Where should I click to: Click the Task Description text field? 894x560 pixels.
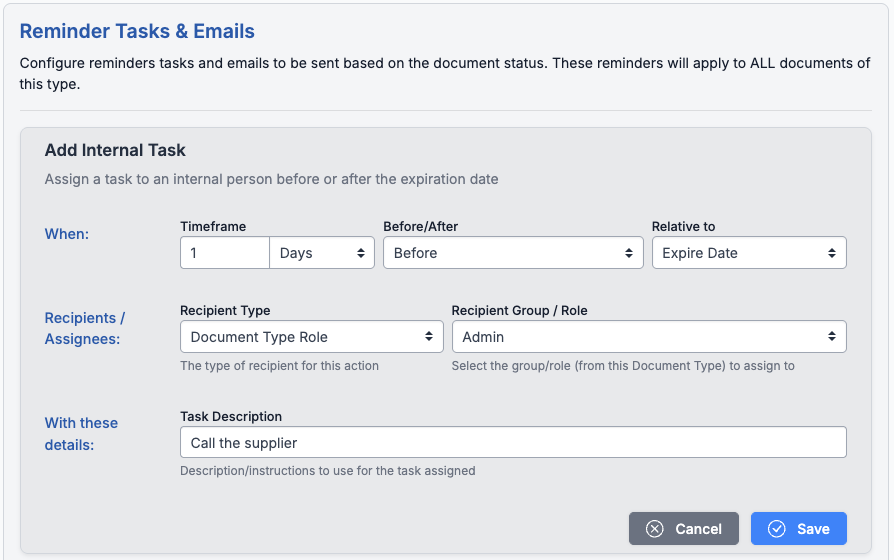pos(513,443)
